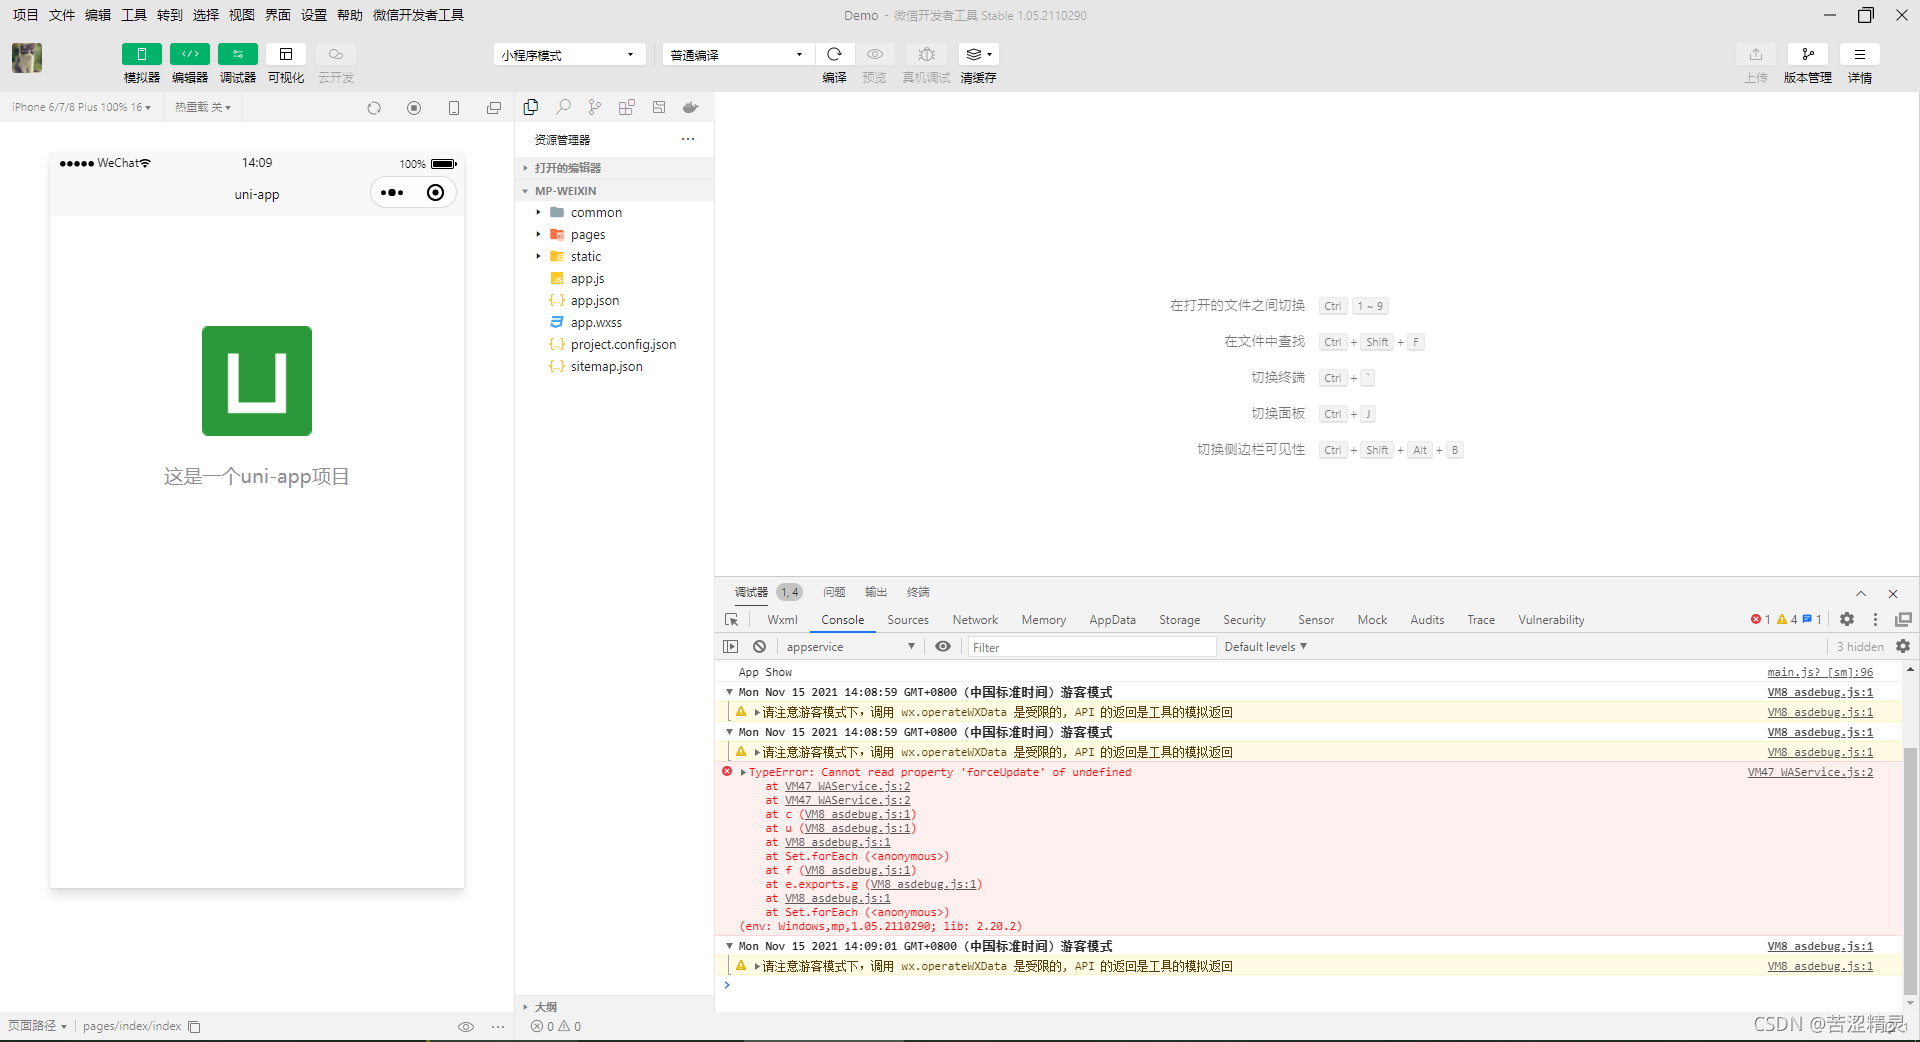The image size is (1920, 1042).
Task: Open the normal compile mode dropdown
Action: (x=738, y=54)
